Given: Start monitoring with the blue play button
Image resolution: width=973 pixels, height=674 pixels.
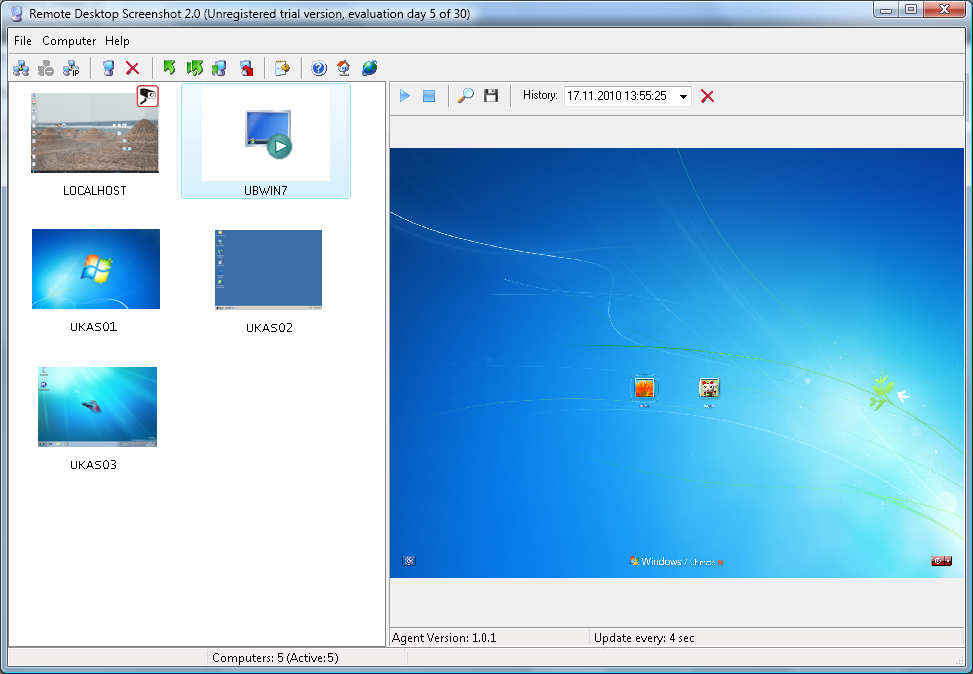Looking at the screenshot, I should click(x=405, y=96).
